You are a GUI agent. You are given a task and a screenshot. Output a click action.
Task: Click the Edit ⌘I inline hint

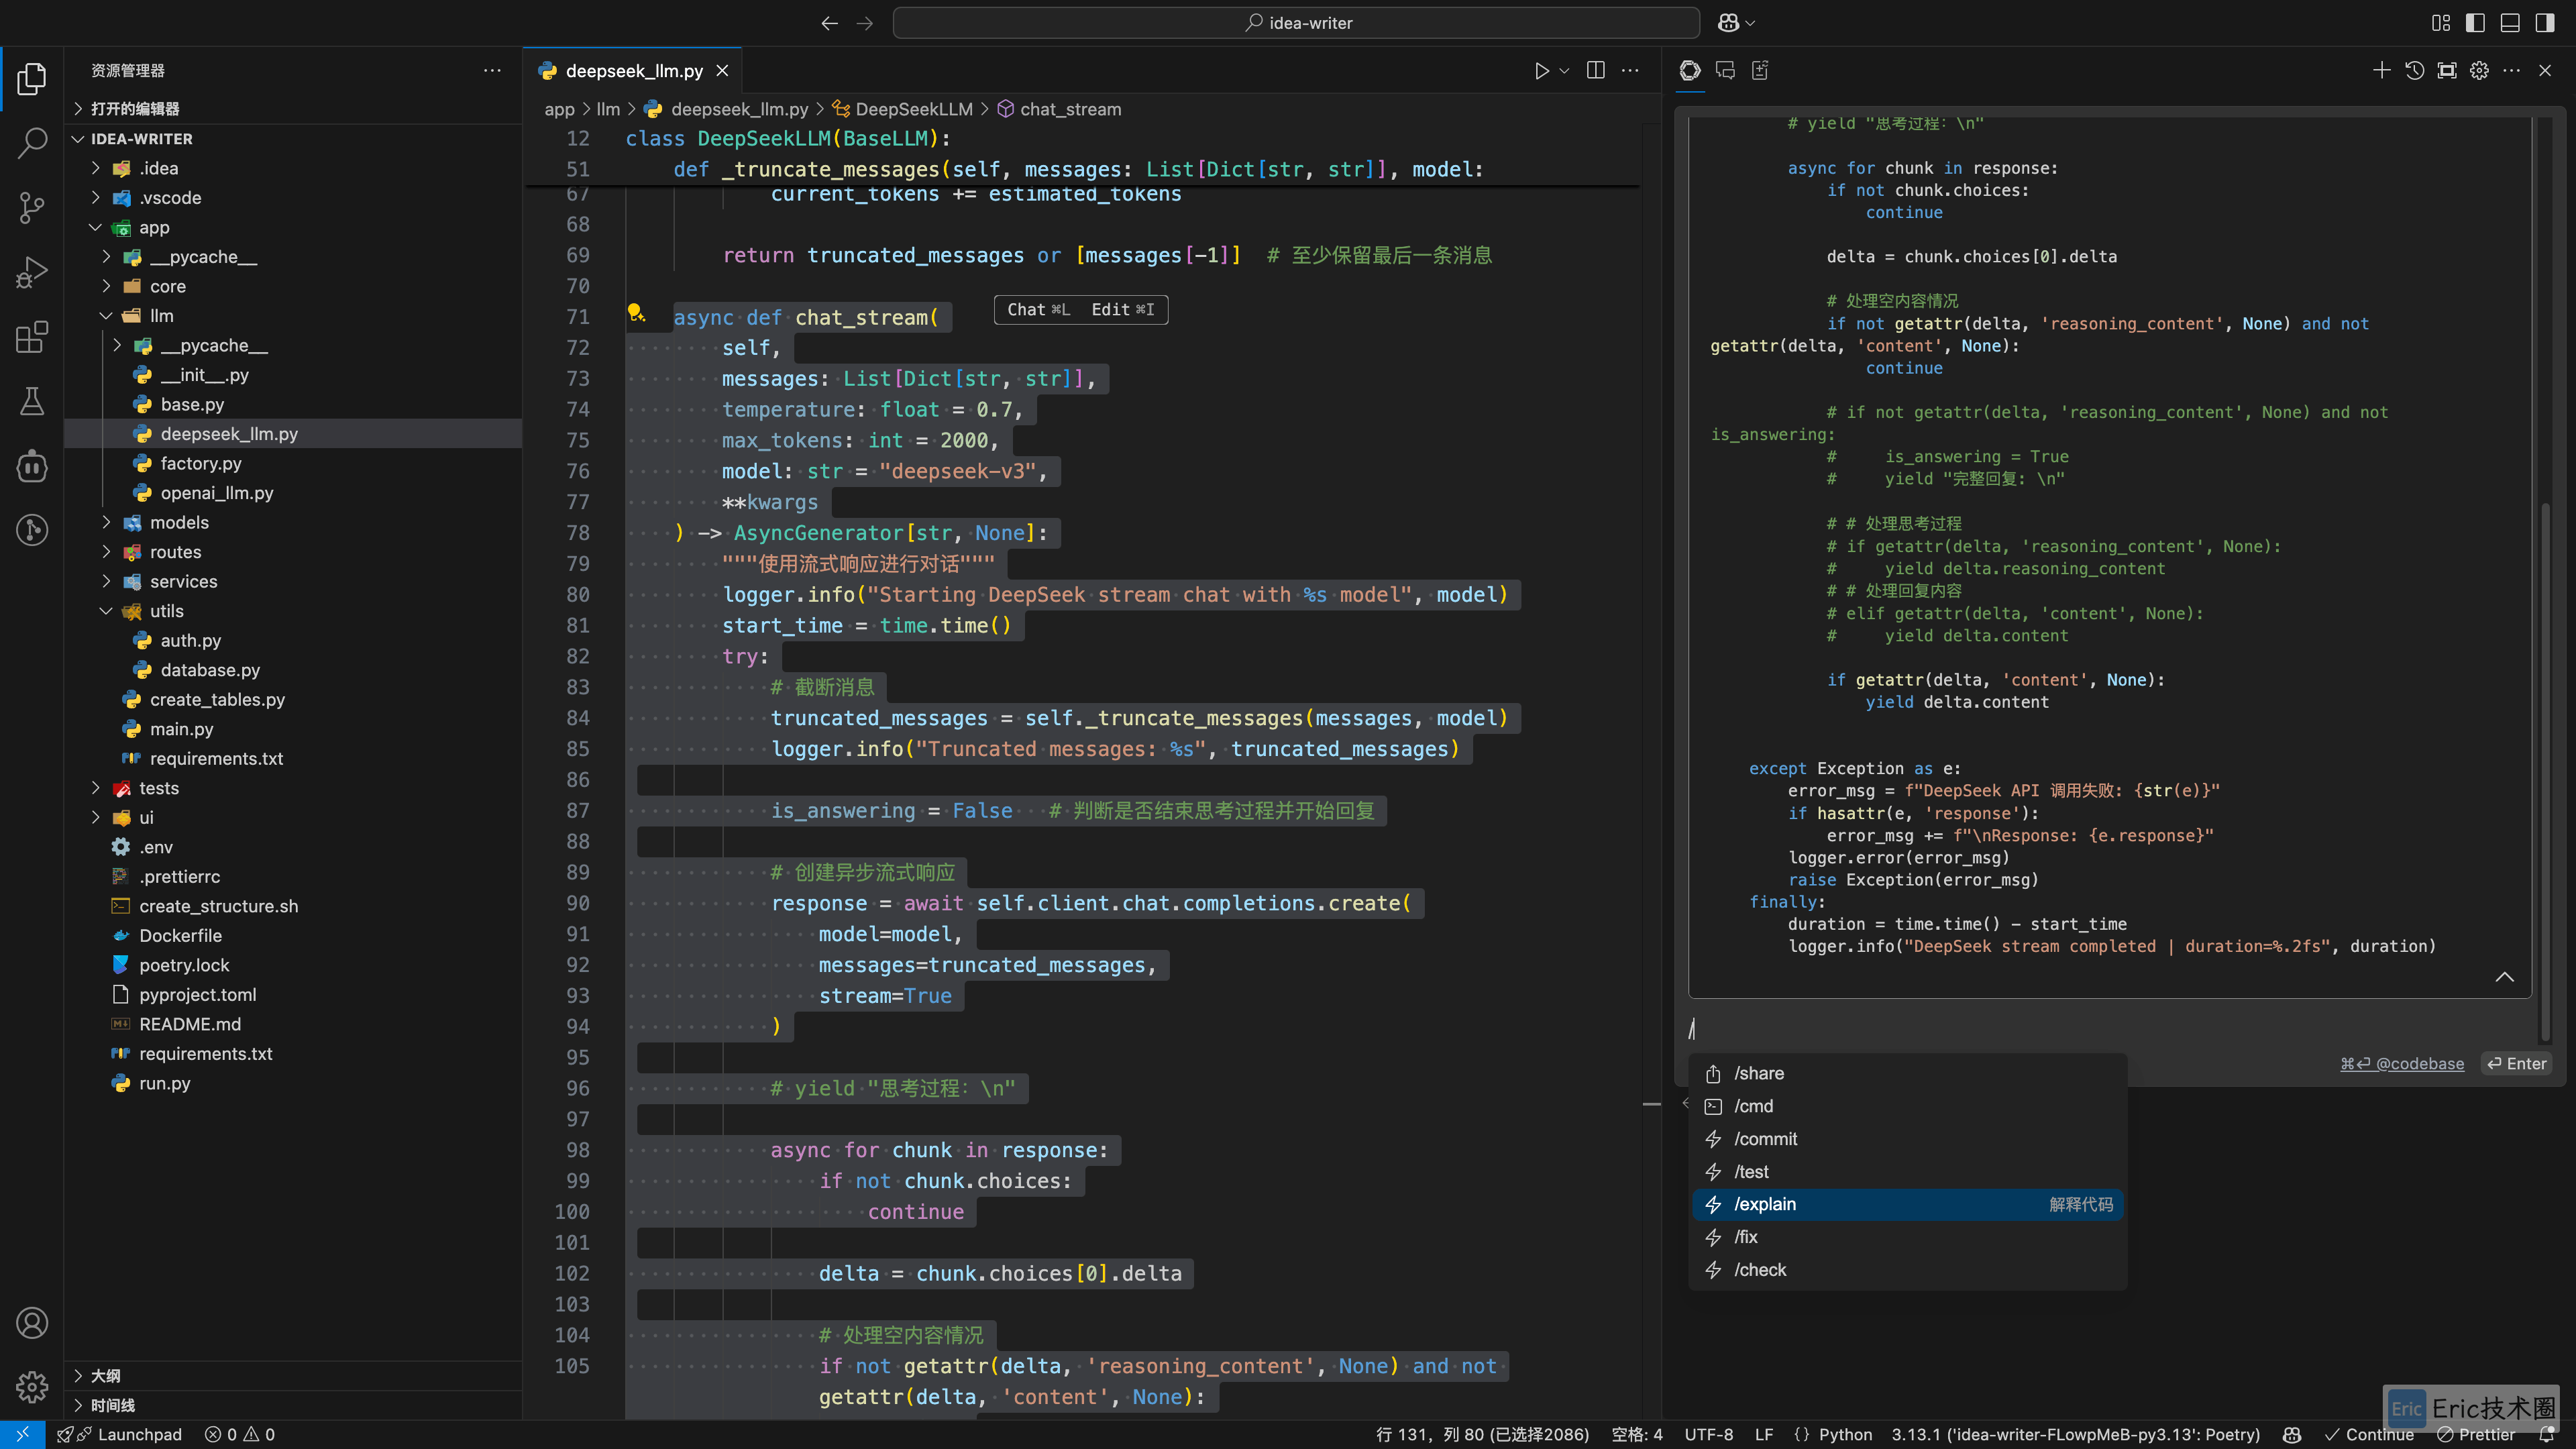point(1123,310)
